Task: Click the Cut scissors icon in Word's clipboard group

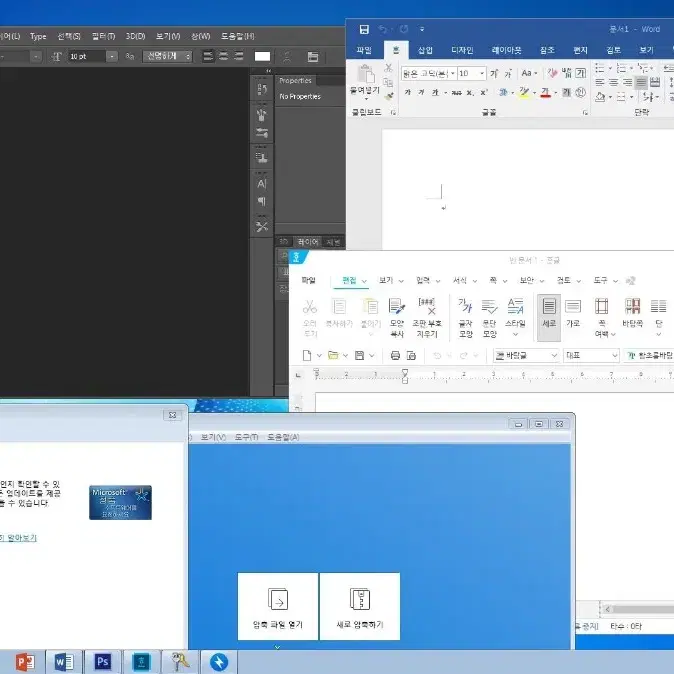Action: tap(388, 67)
